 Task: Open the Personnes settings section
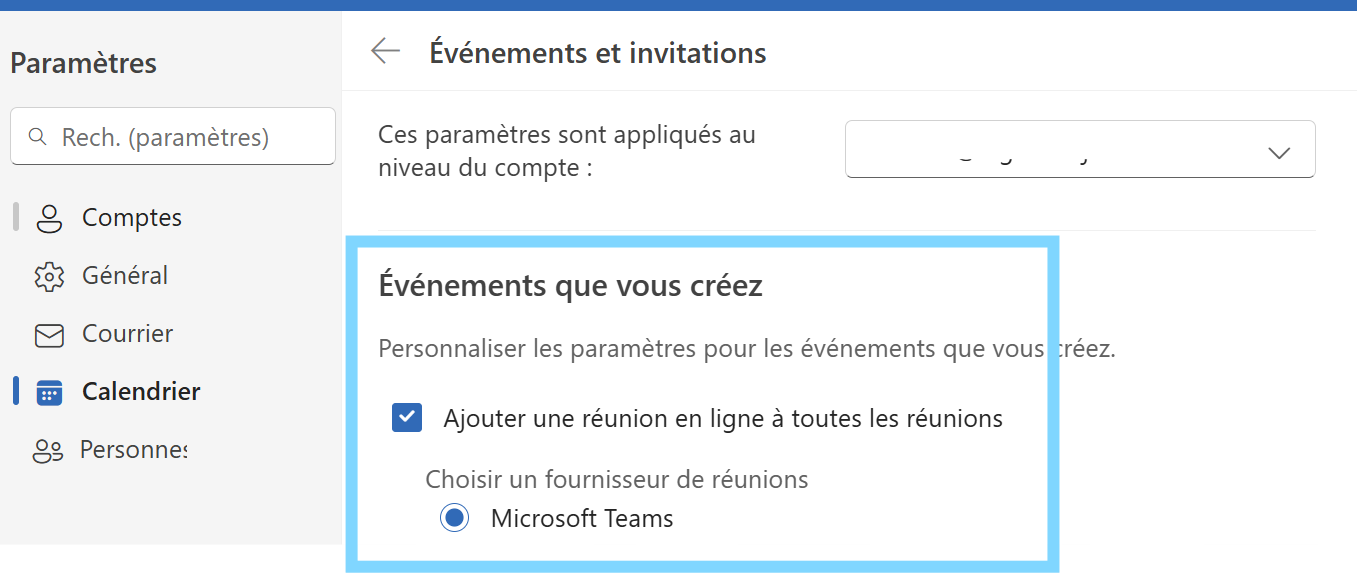[133, 451]
